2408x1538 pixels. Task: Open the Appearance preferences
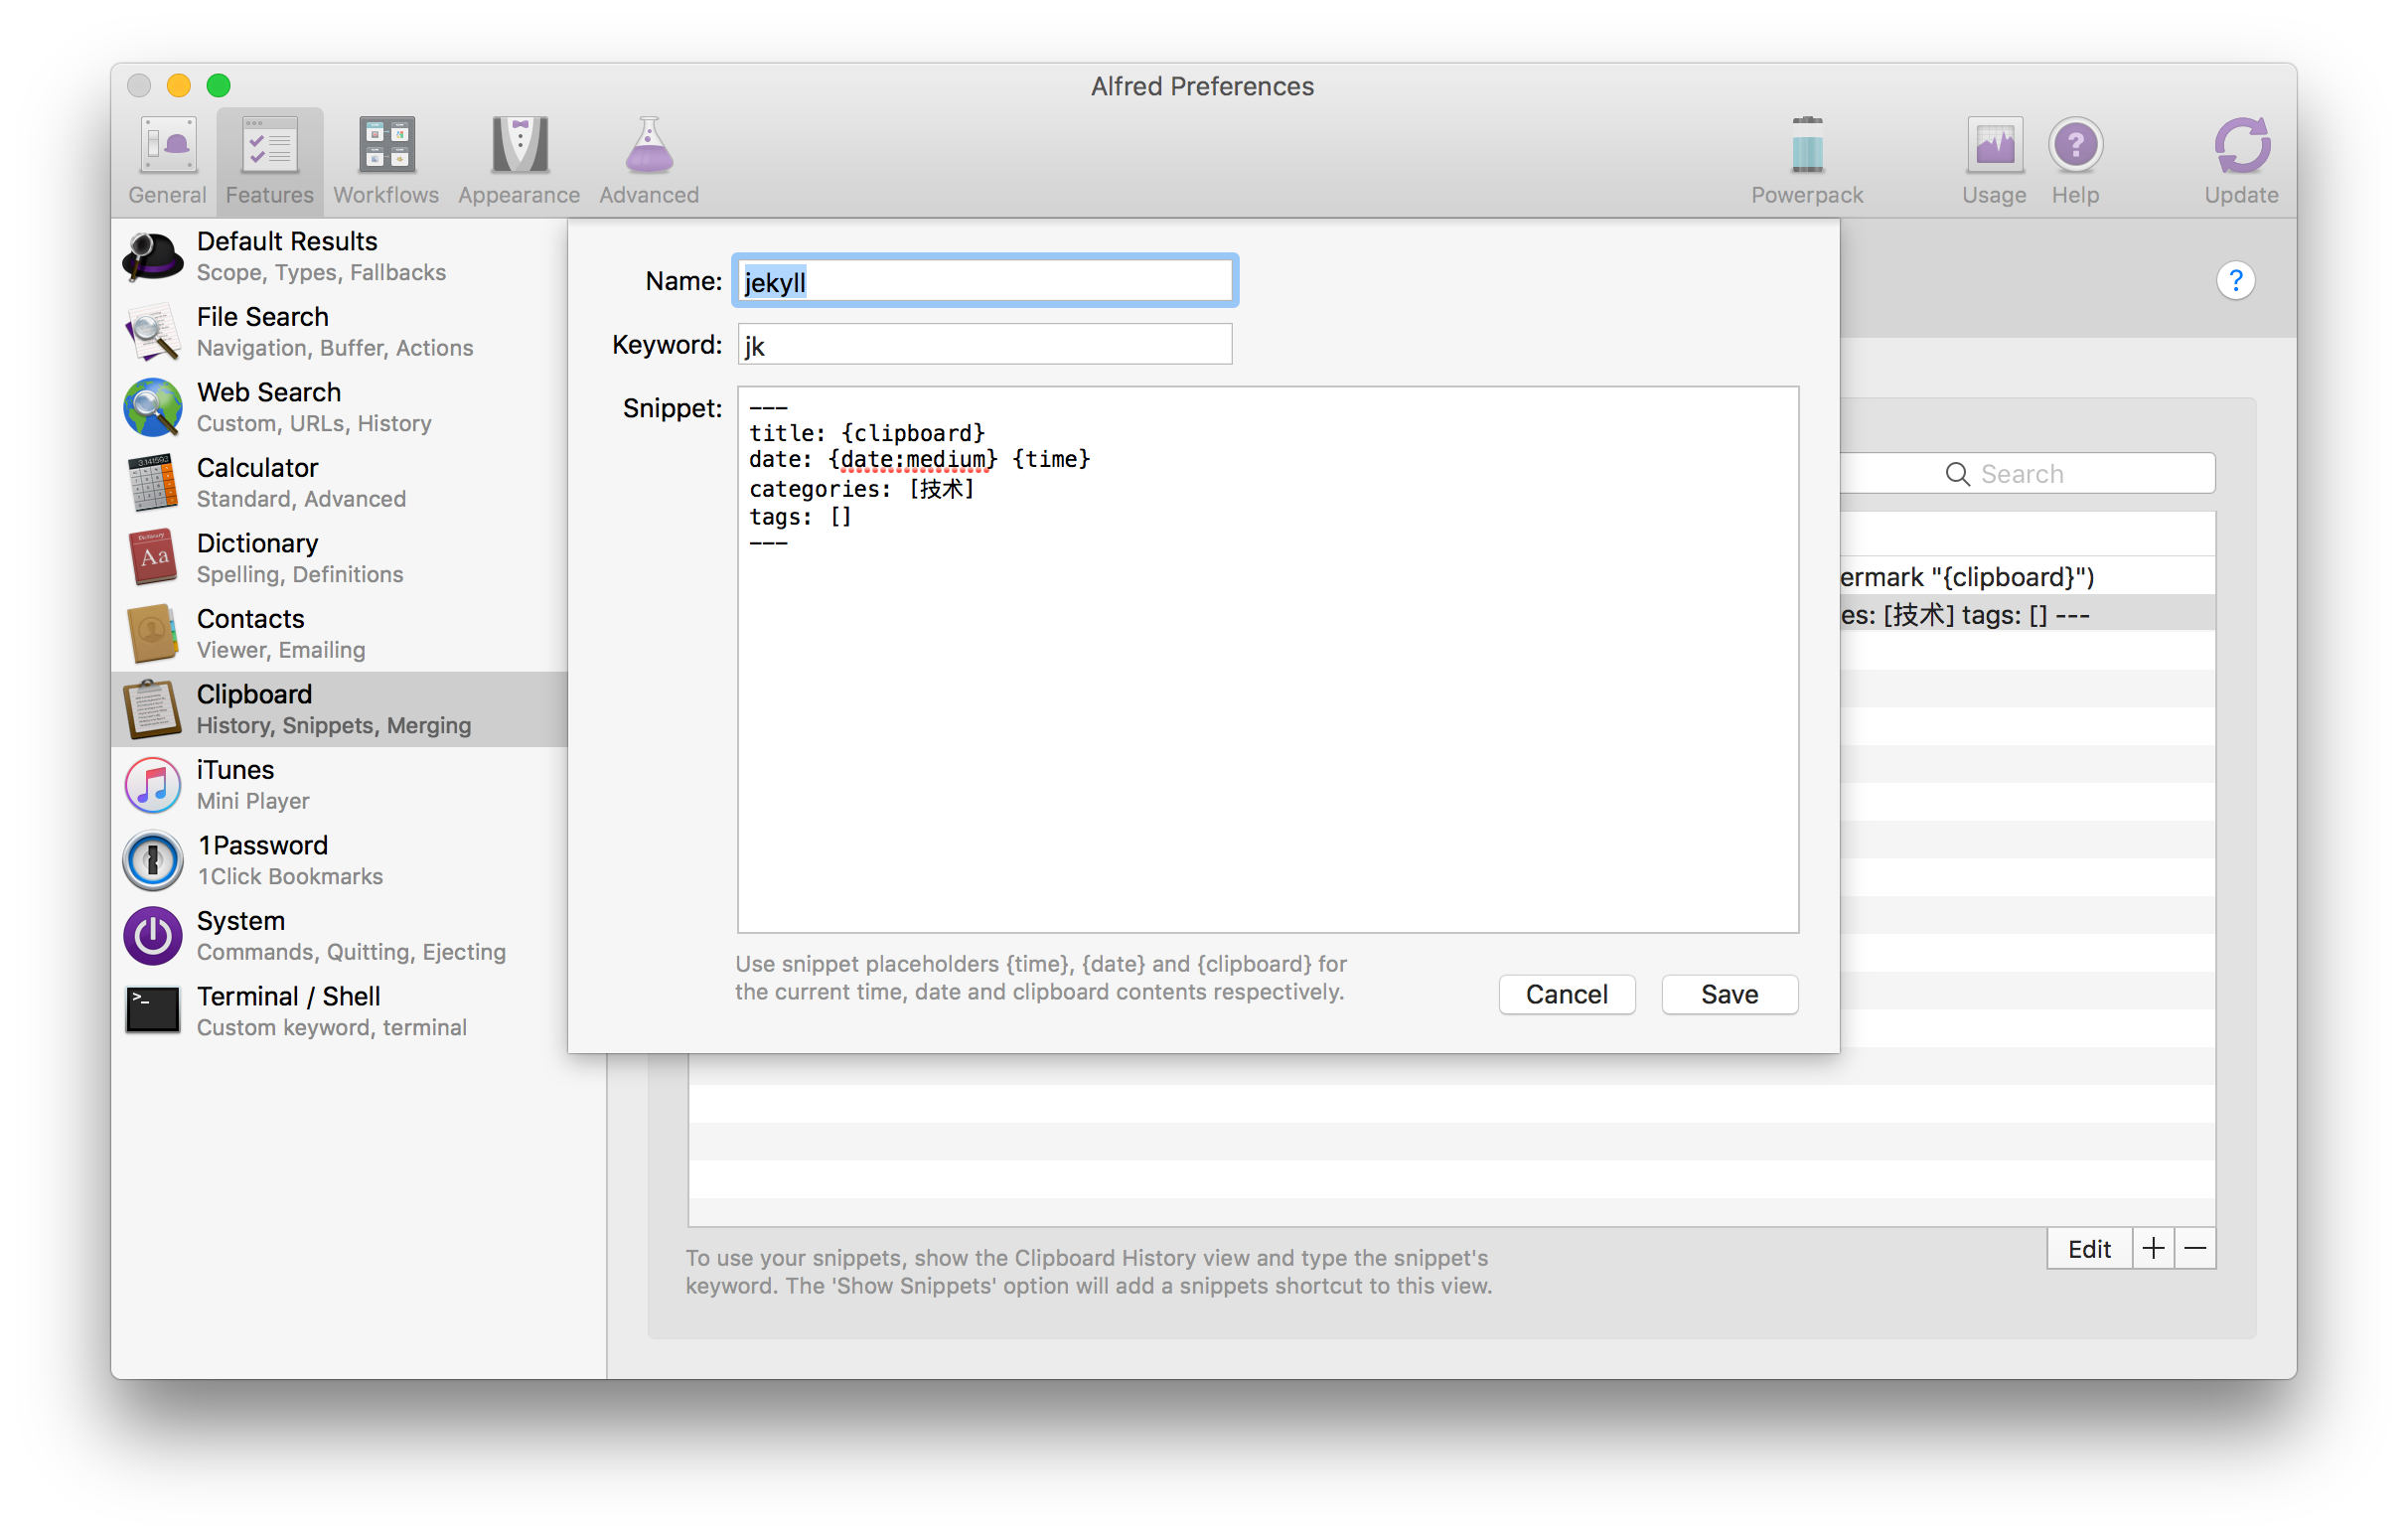point(518,160)
